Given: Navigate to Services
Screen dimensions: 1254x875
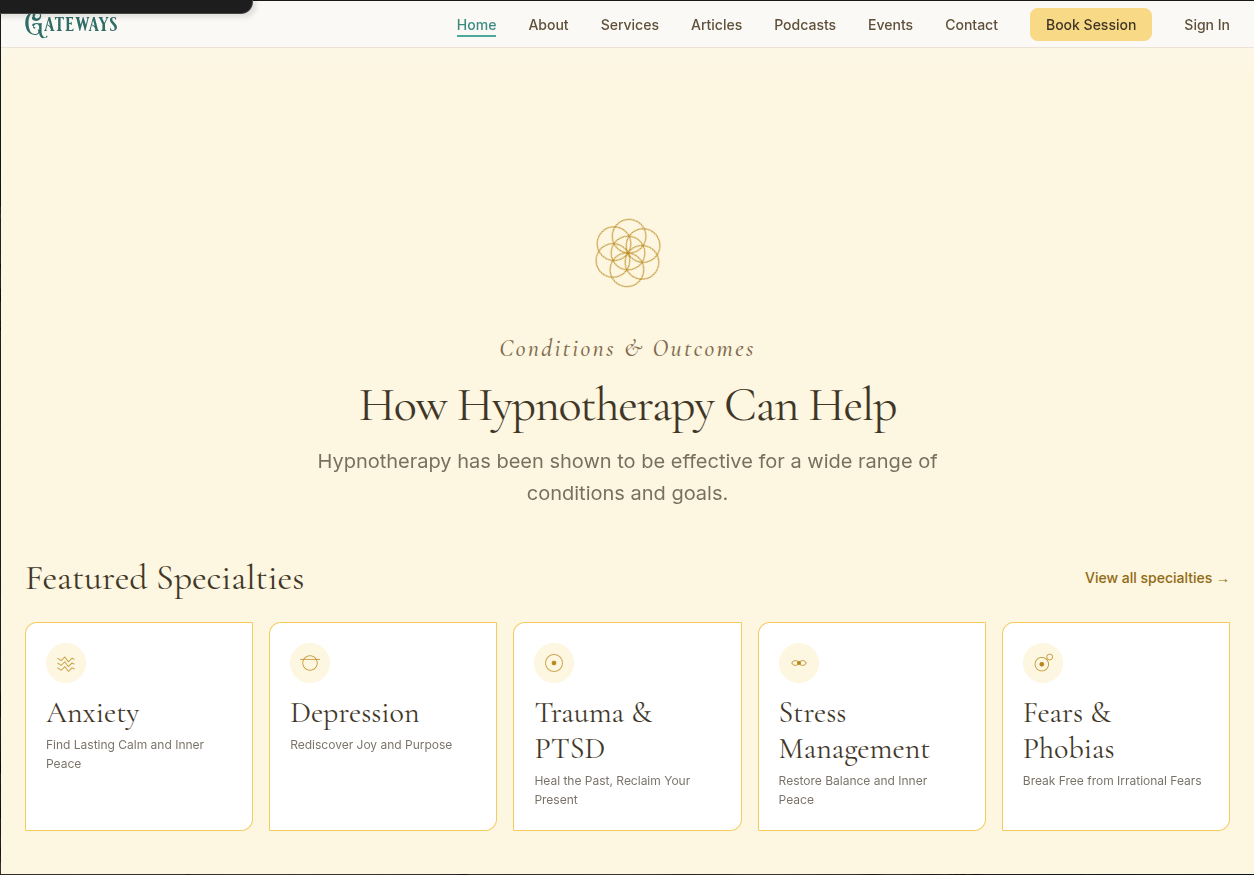Looking at the screenshot, I should (629, 25).
